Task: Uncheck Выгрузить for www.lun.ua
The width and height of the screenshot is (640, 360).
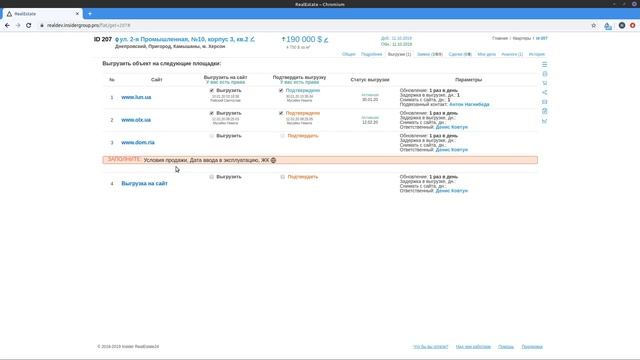Action: (x=211, y=91)
